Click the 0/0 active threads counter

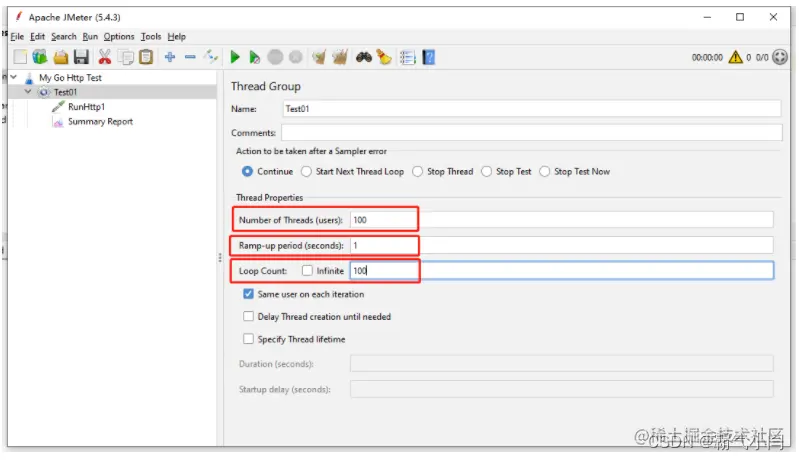tap(762, 58)
